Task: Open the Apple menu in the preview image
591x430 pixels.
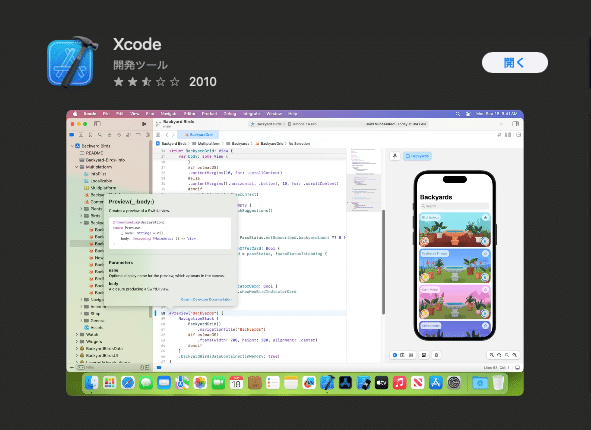Action: tap(75, 114)
